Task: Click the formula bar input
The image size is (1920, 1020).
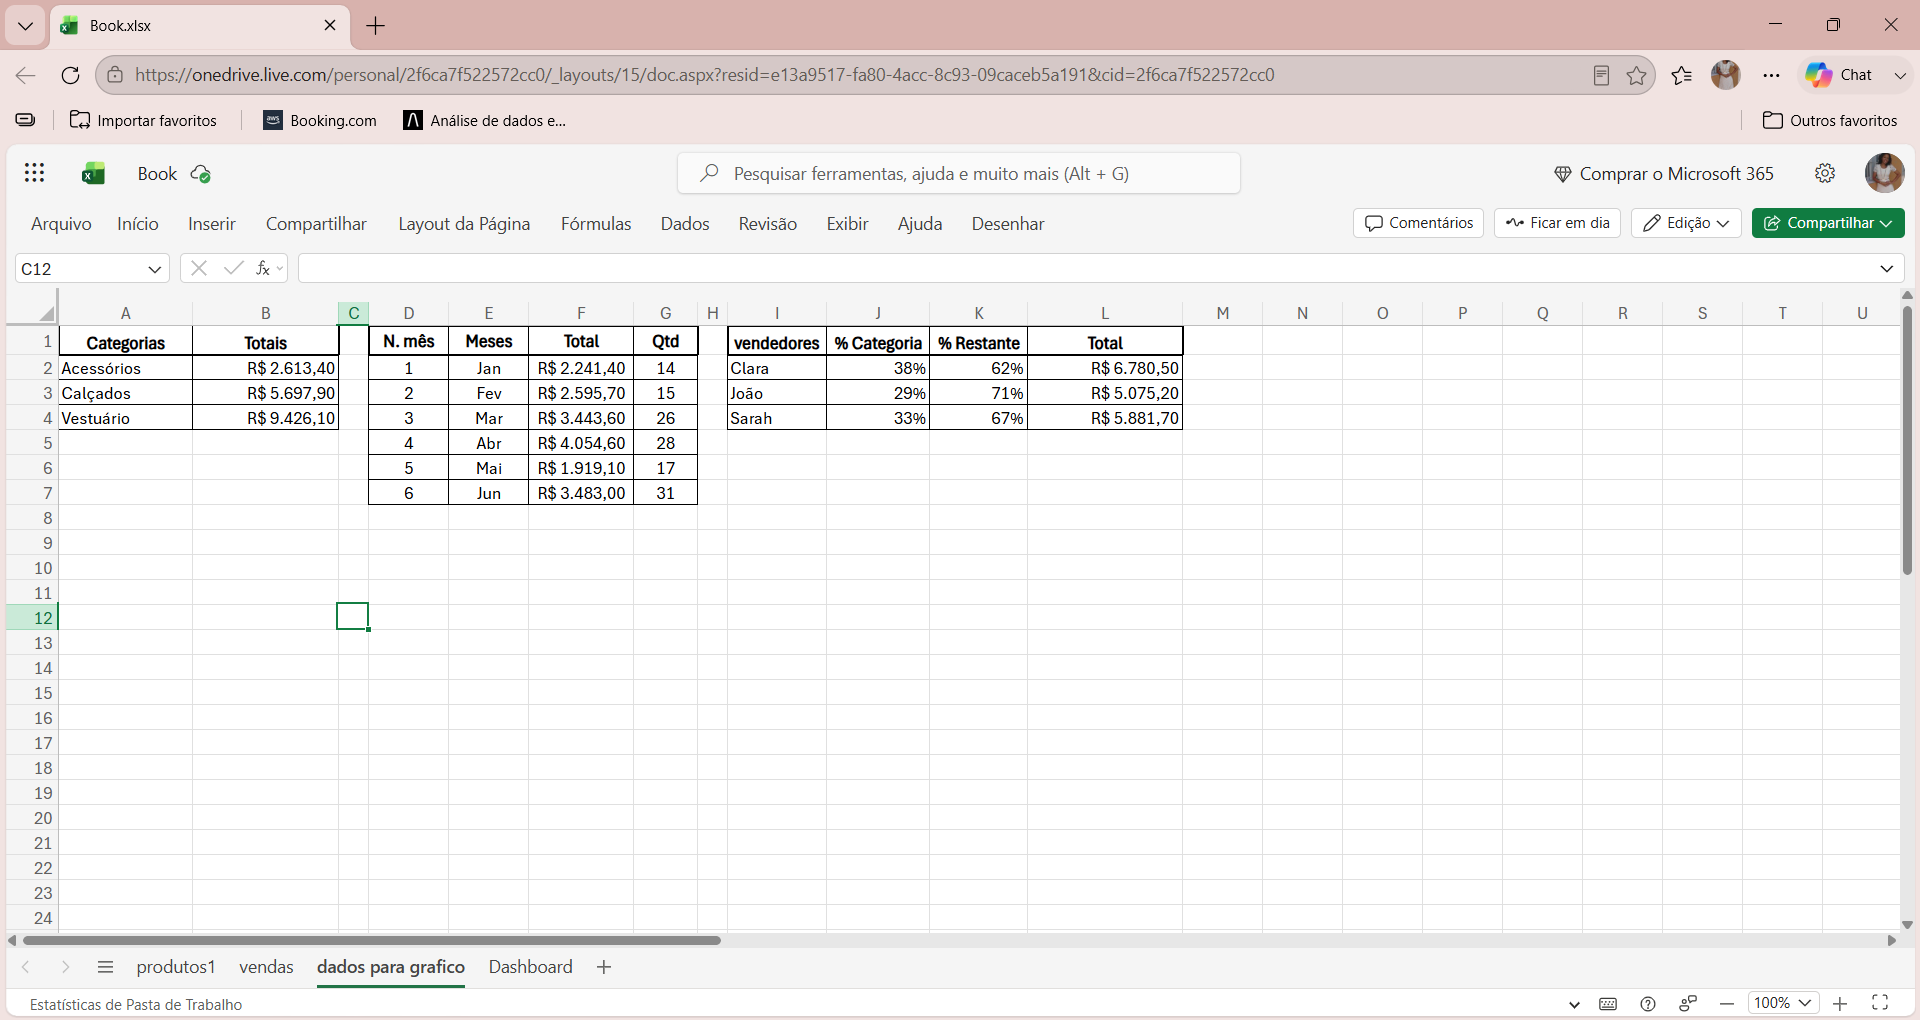Action: coord(1085,268)
